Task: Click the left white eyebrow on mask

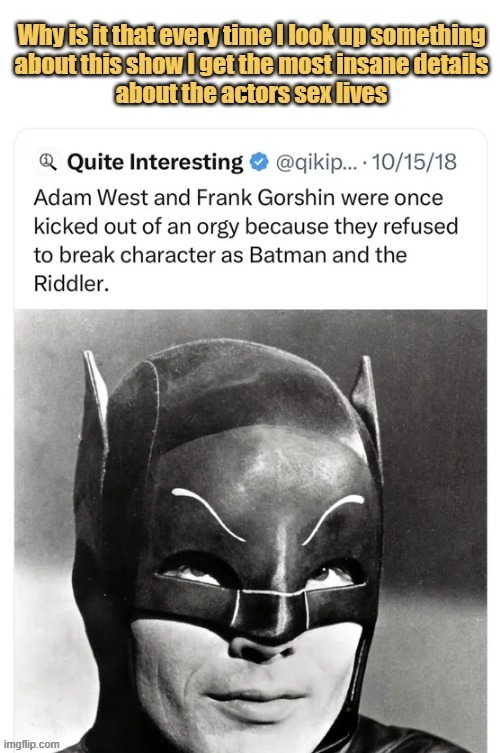Action: 208,513
